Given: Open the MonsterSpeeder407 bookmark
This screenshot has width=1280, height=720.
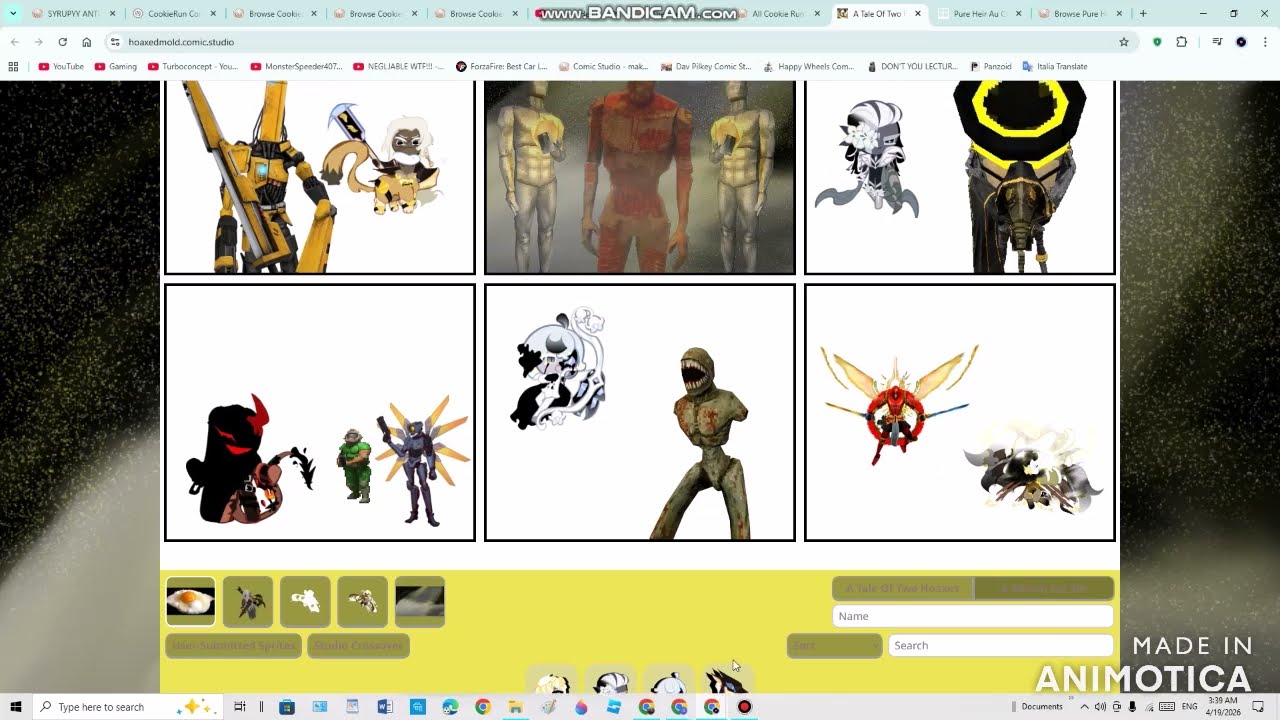Looking at the screenshot, I should pos(297,66).
